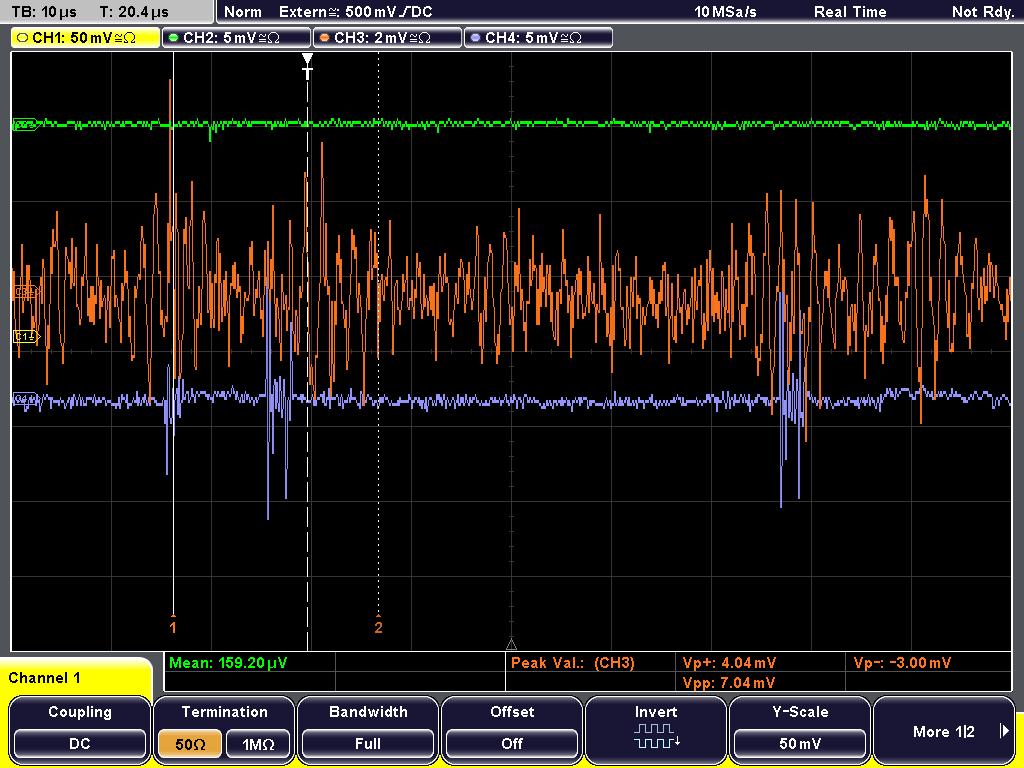Open the Bandwidth Full setting
This screenshot has height=768, width=1024.
coord(368,729)
